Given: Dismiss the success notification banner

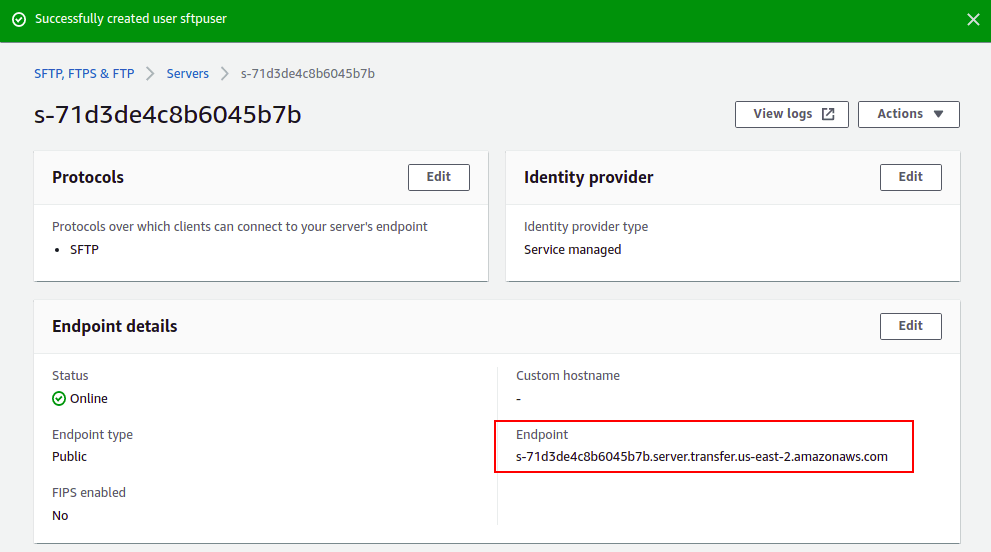Looking at the screenshot, I should click(973, 20).
